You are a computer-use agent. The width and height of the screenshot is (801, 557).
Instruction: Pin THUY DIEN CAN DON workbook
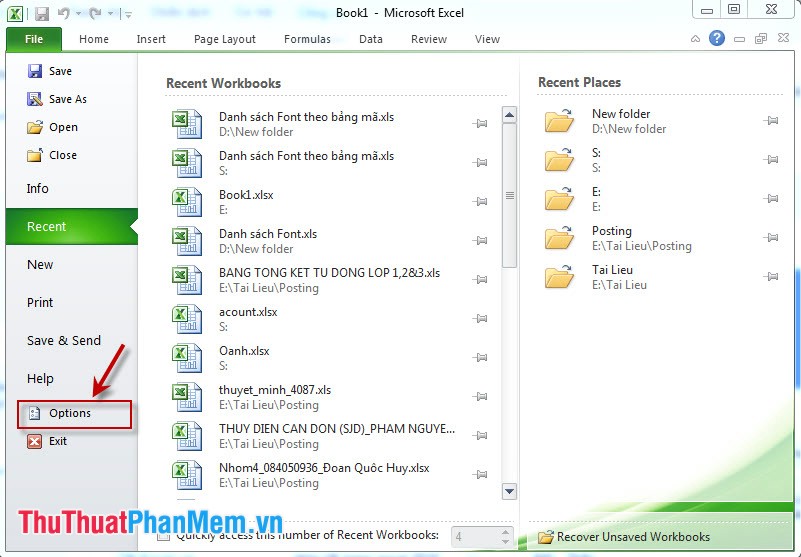480,436
